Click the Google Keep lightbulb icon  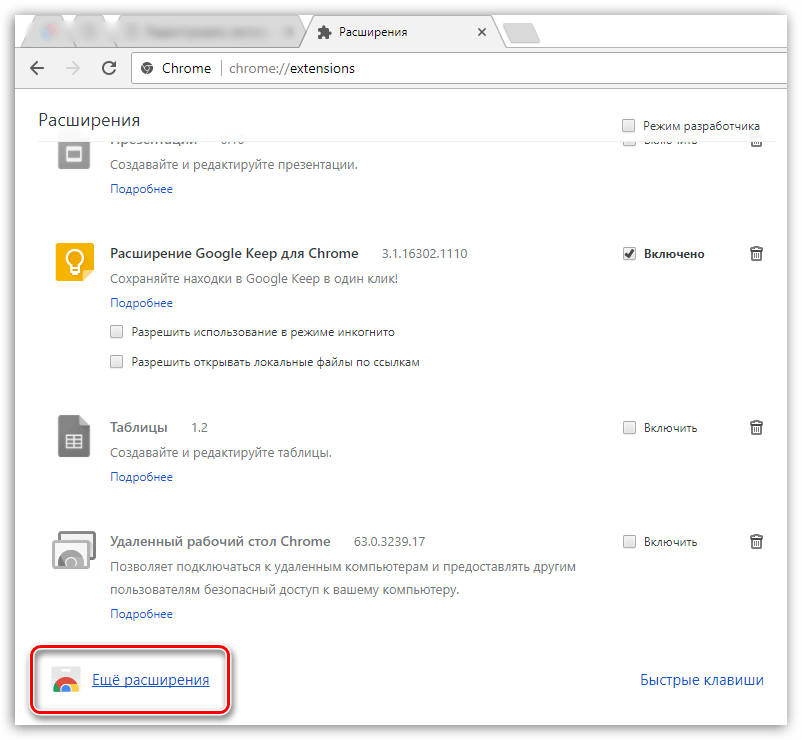point(74,262)
